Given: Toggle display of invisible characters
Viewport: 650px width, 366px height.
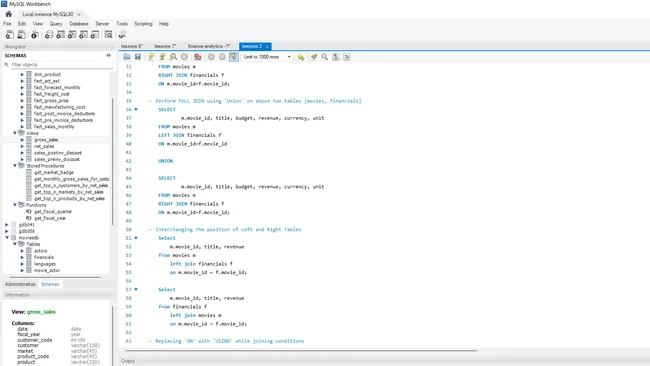Looking at the screenshot, I should (336, 57).
